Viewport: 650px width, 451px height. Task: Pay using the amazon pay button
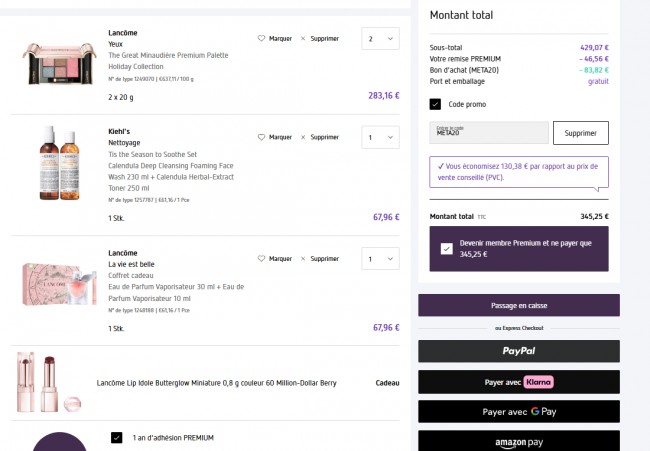click(x=519, y=441)
